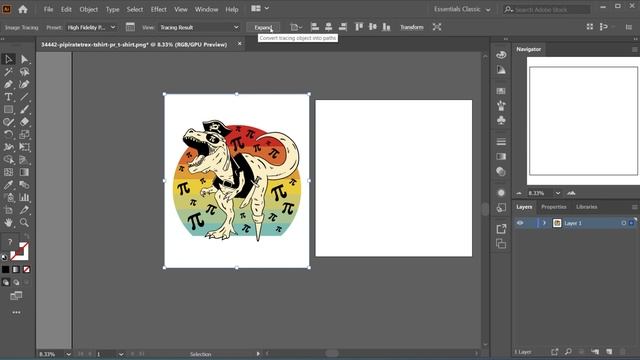Align selection to horizontal left

click(315, 27)
